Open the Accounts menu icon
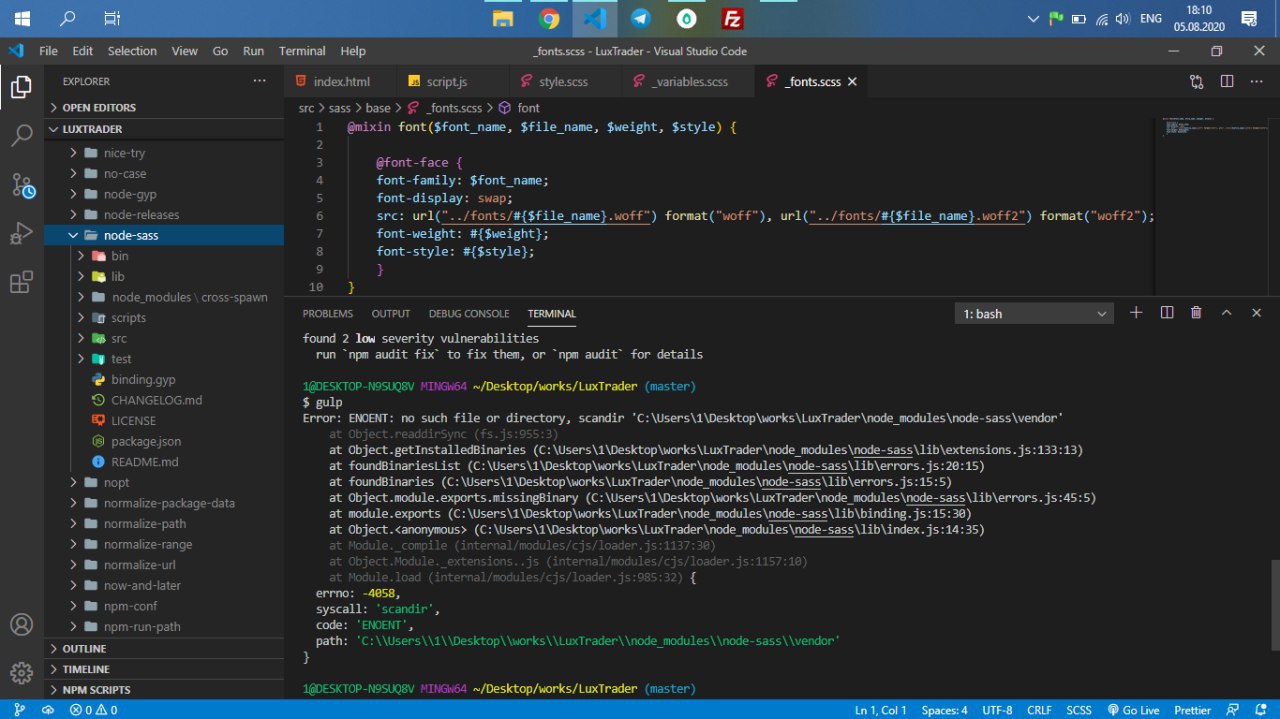The height and width of the screenshot is (719, 1280). pyautogui.click(x=21, y=625)
